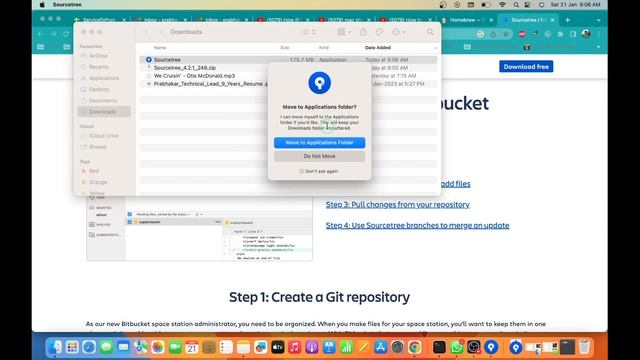
Task: Go forward in Finder window
Action: click(x=161, y=32)
